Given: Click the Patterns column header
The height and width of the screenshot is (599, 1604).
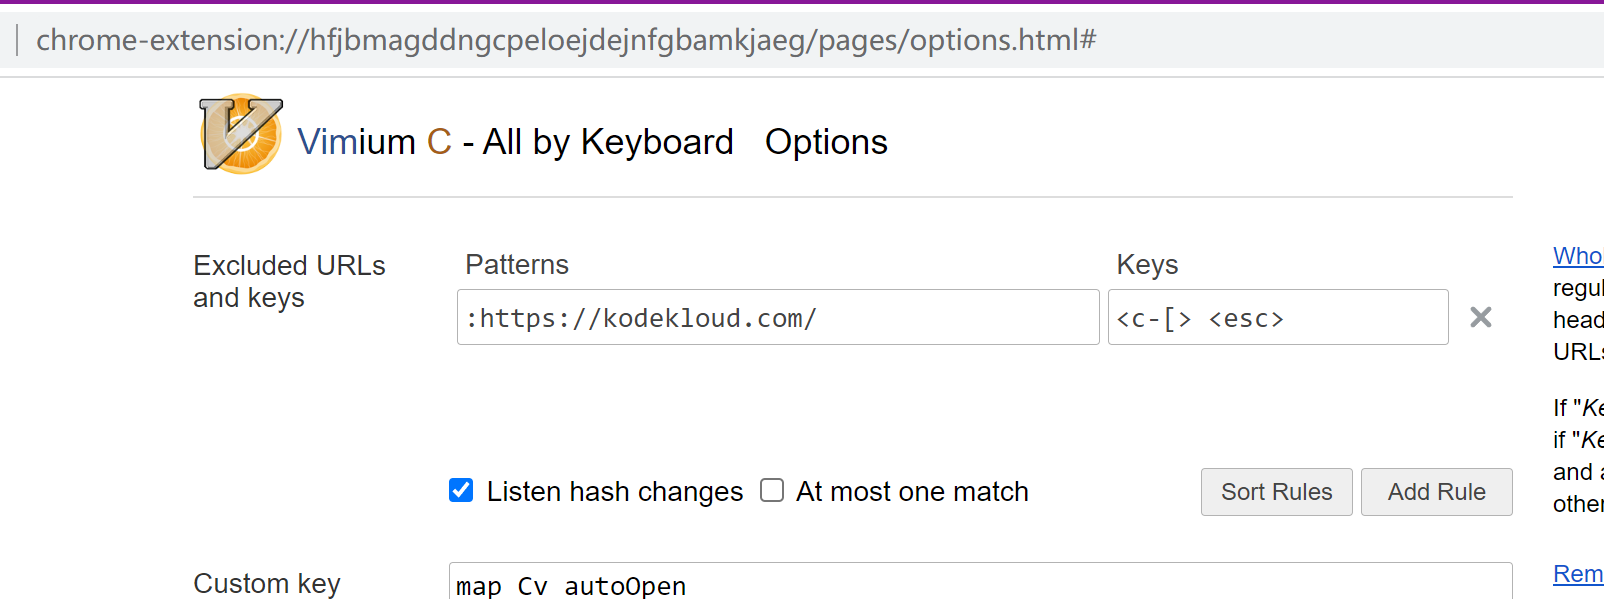Looking at the screenshot, I should pos(516,264).
